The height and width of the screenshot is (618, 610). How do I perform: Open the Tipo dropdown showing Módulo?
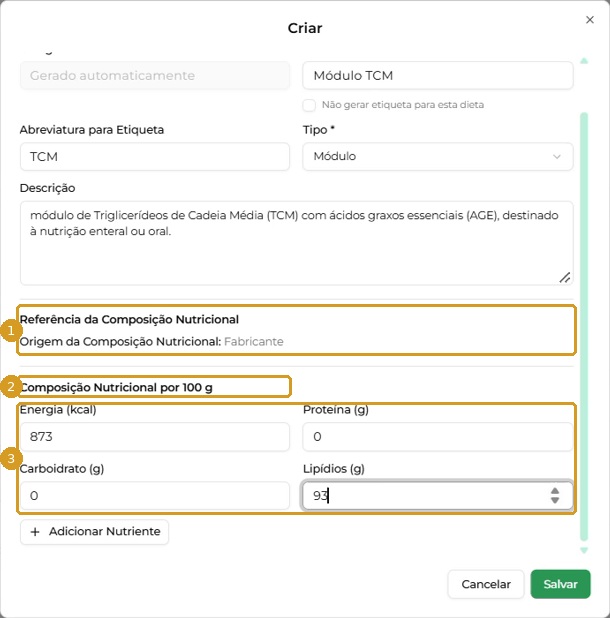[437, 156]
